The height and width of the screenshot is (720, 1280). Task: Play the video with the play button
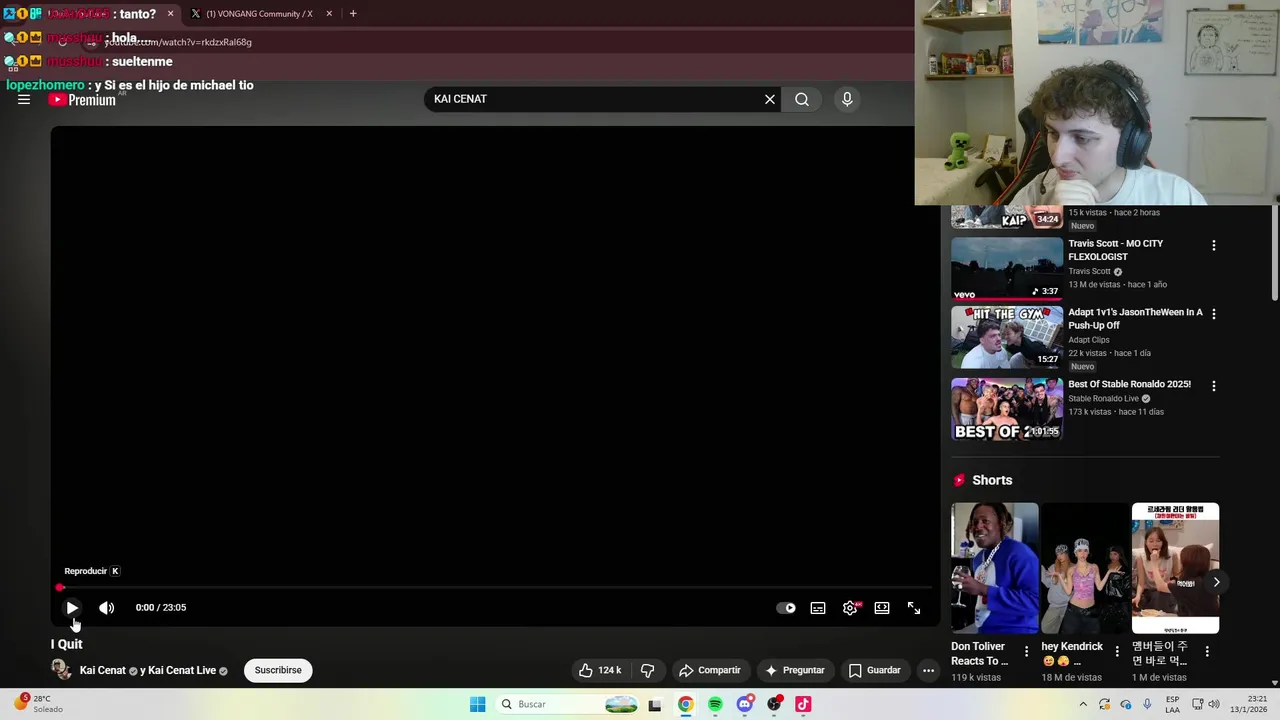tap(72, 608)
